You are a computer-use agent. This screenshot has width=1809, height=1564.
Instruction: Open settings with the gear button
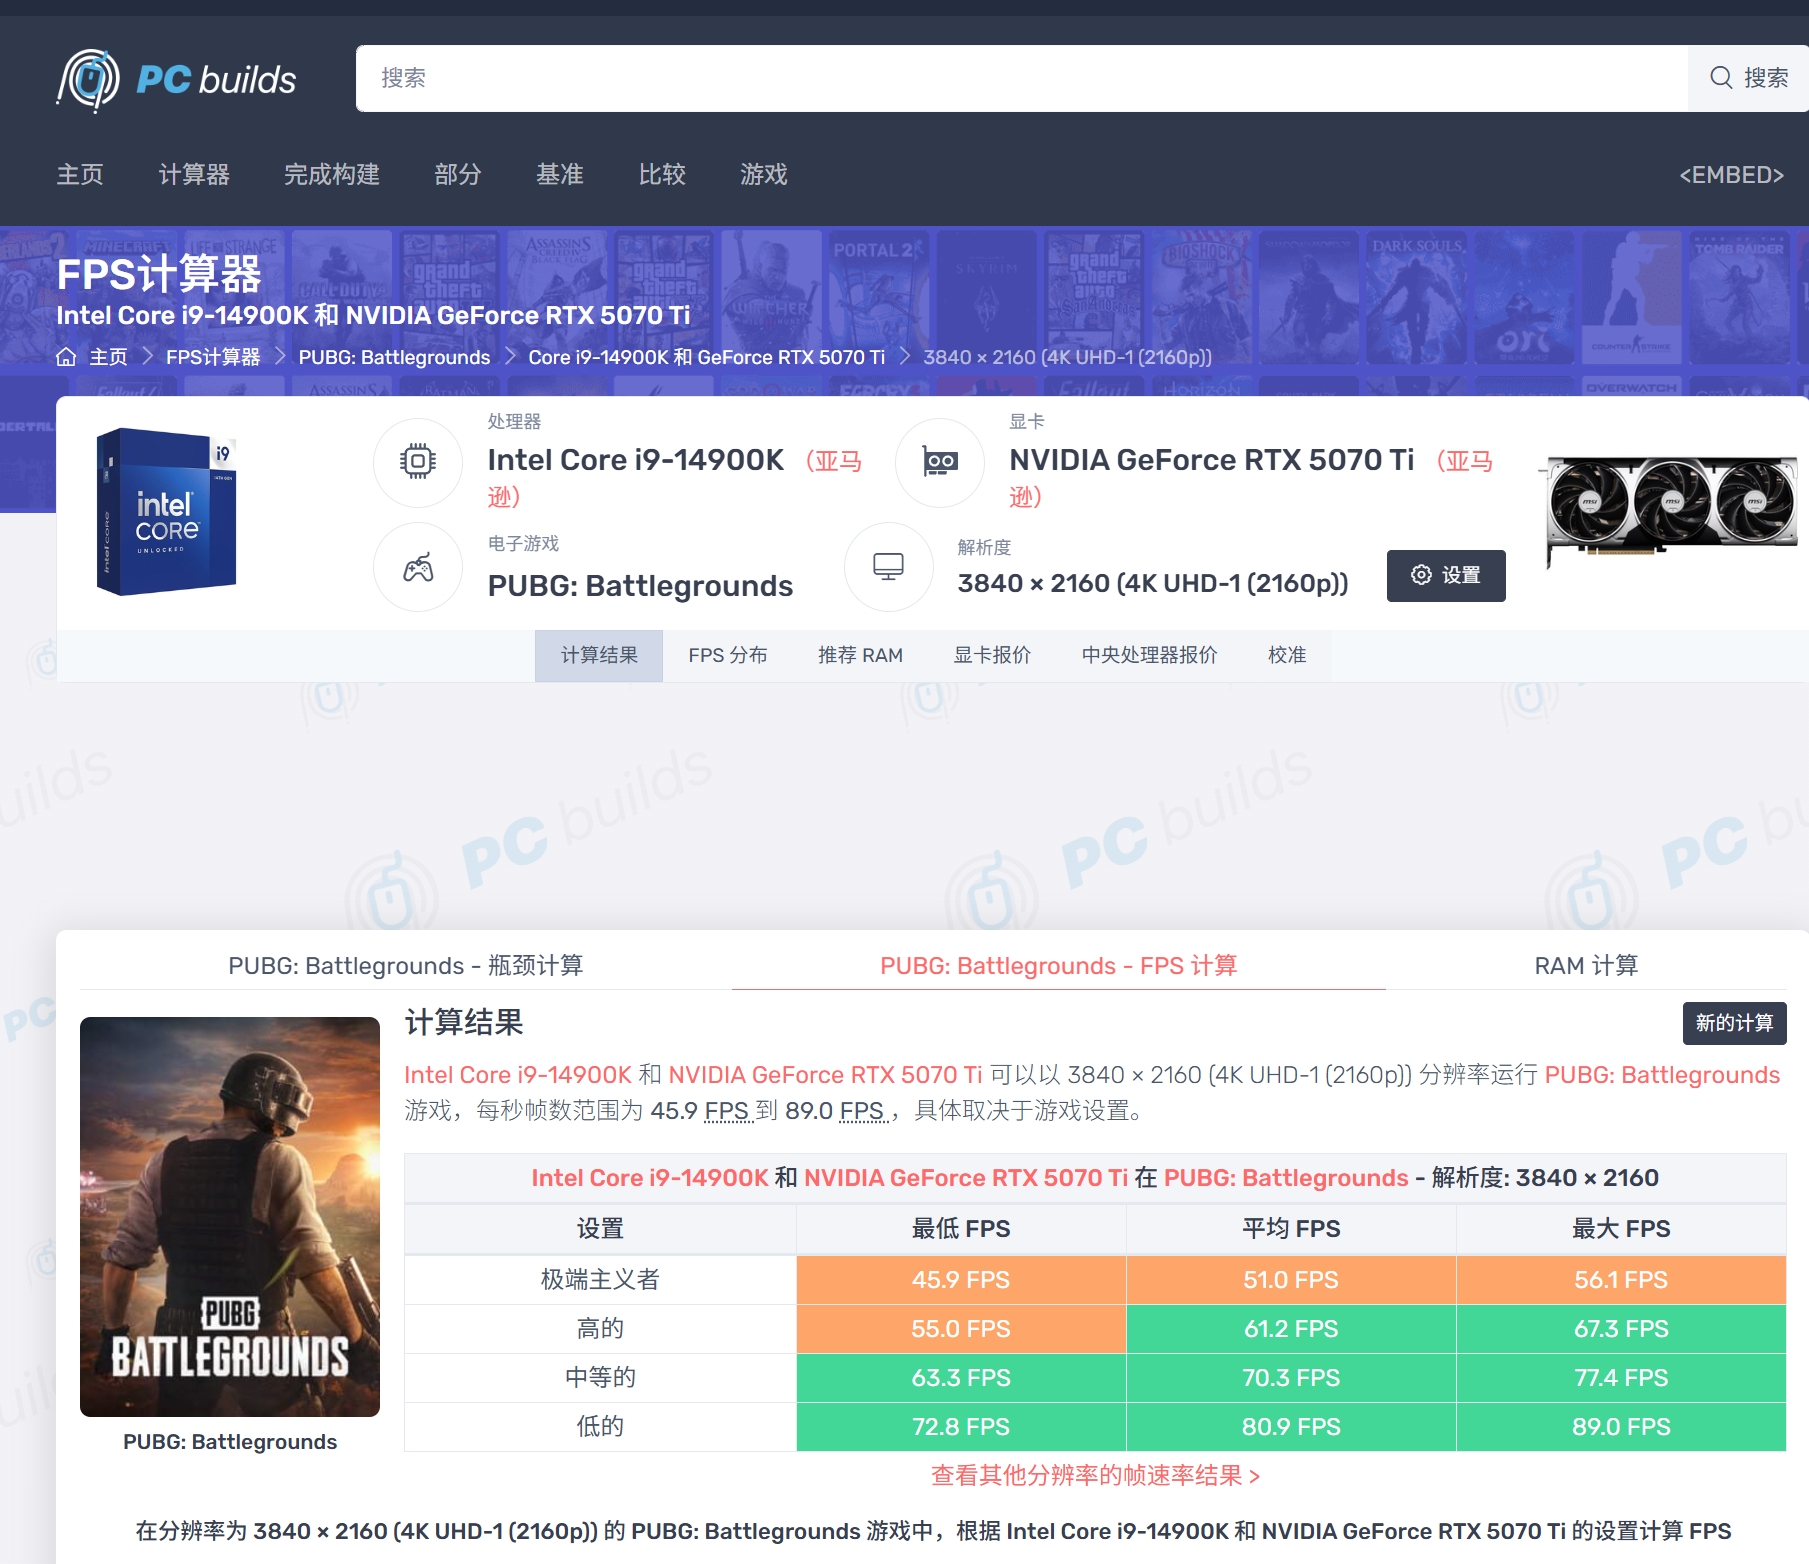click(1445, 575)
